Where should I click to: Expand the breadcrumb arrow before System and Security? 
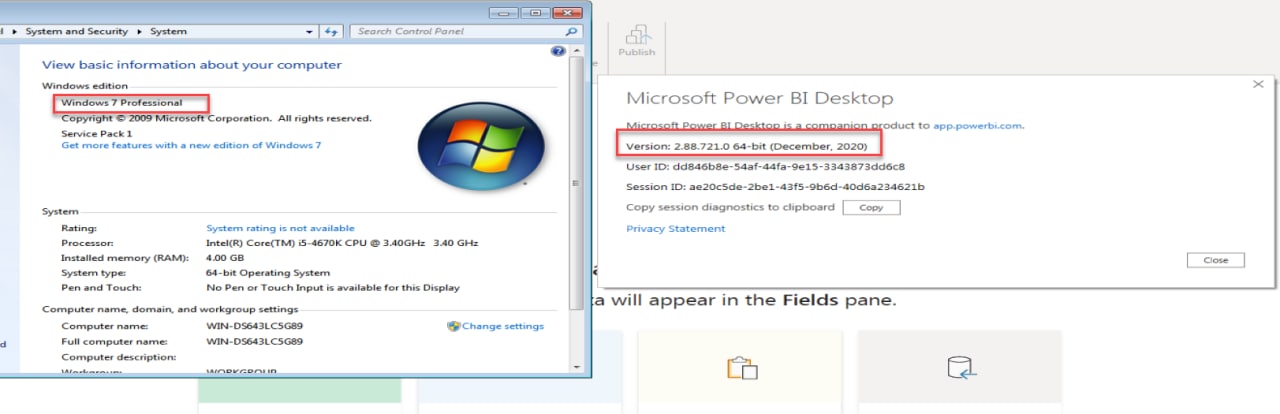pos(16,32)
